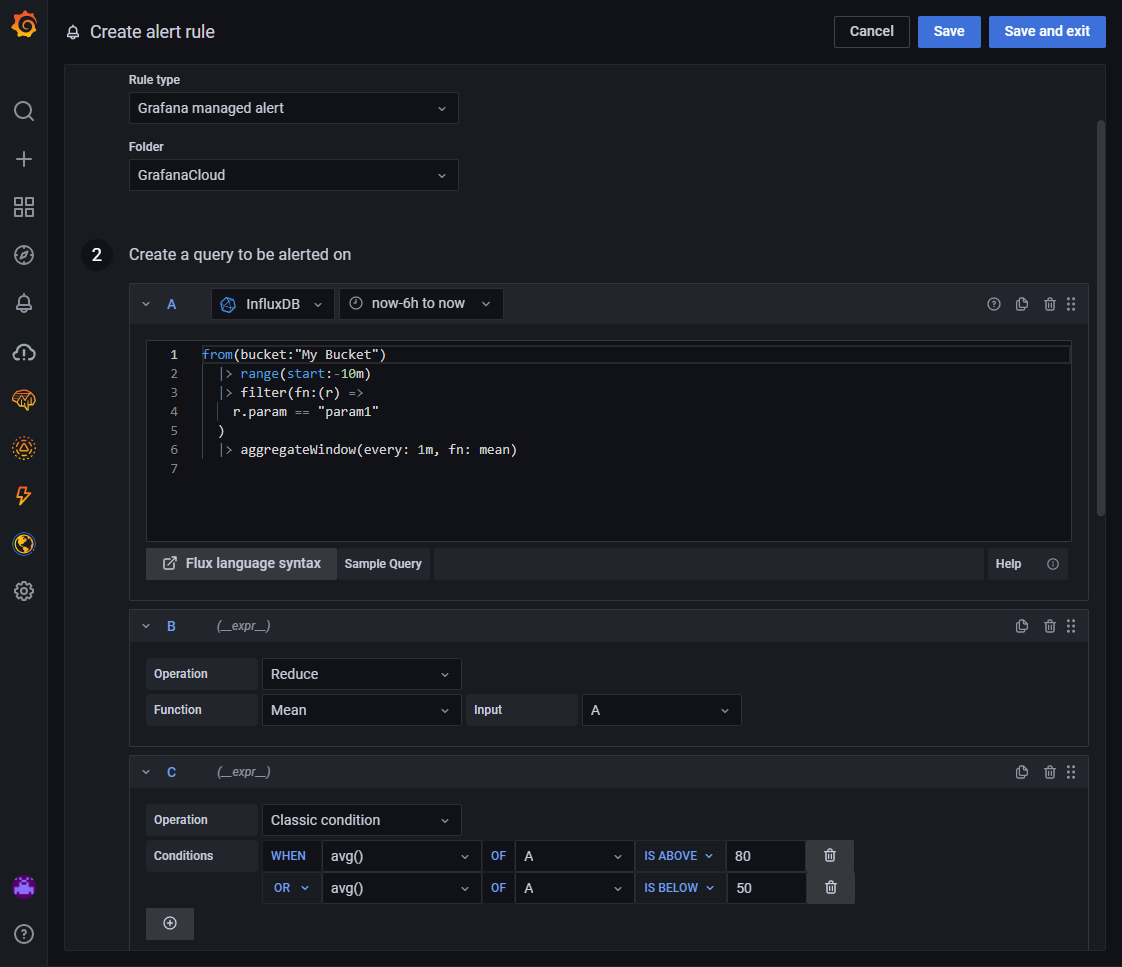This screenshot has height=967, width=1122.
Task: Click the Create plus icon in sidebar
Action: (x=24, y=159)
